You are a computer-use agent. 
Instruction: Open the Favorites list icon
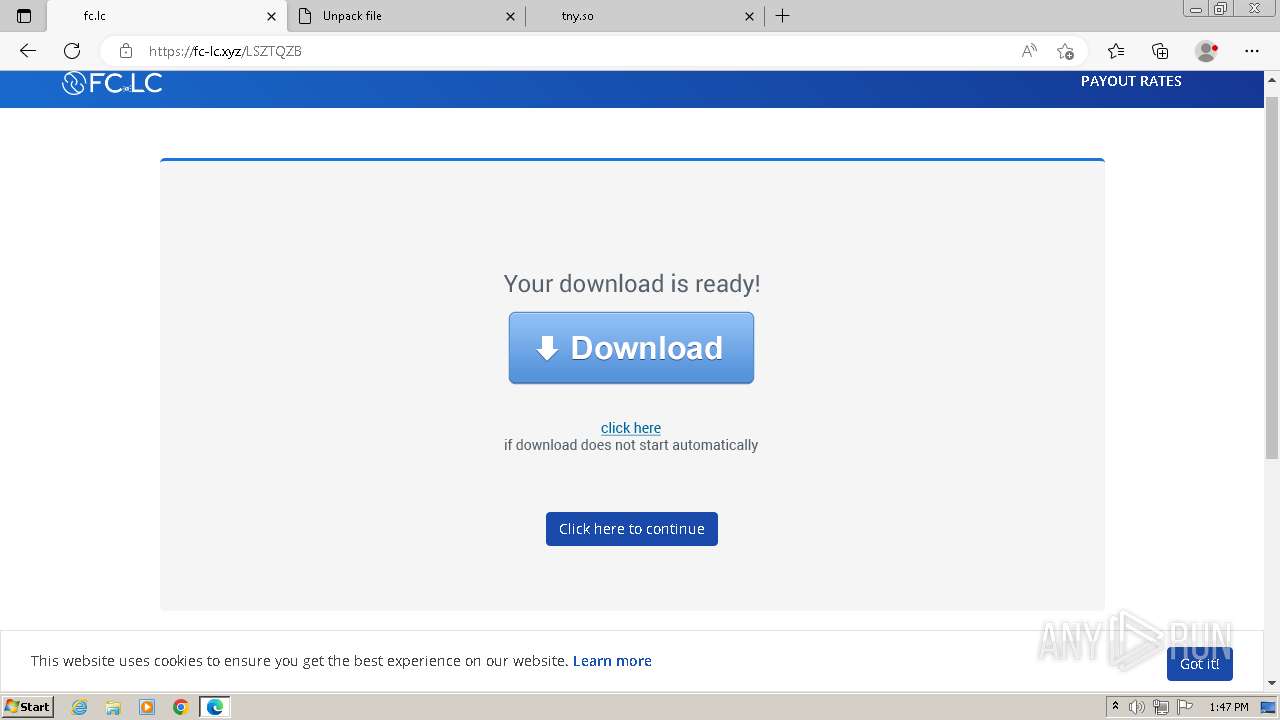tap(1116, 51)
